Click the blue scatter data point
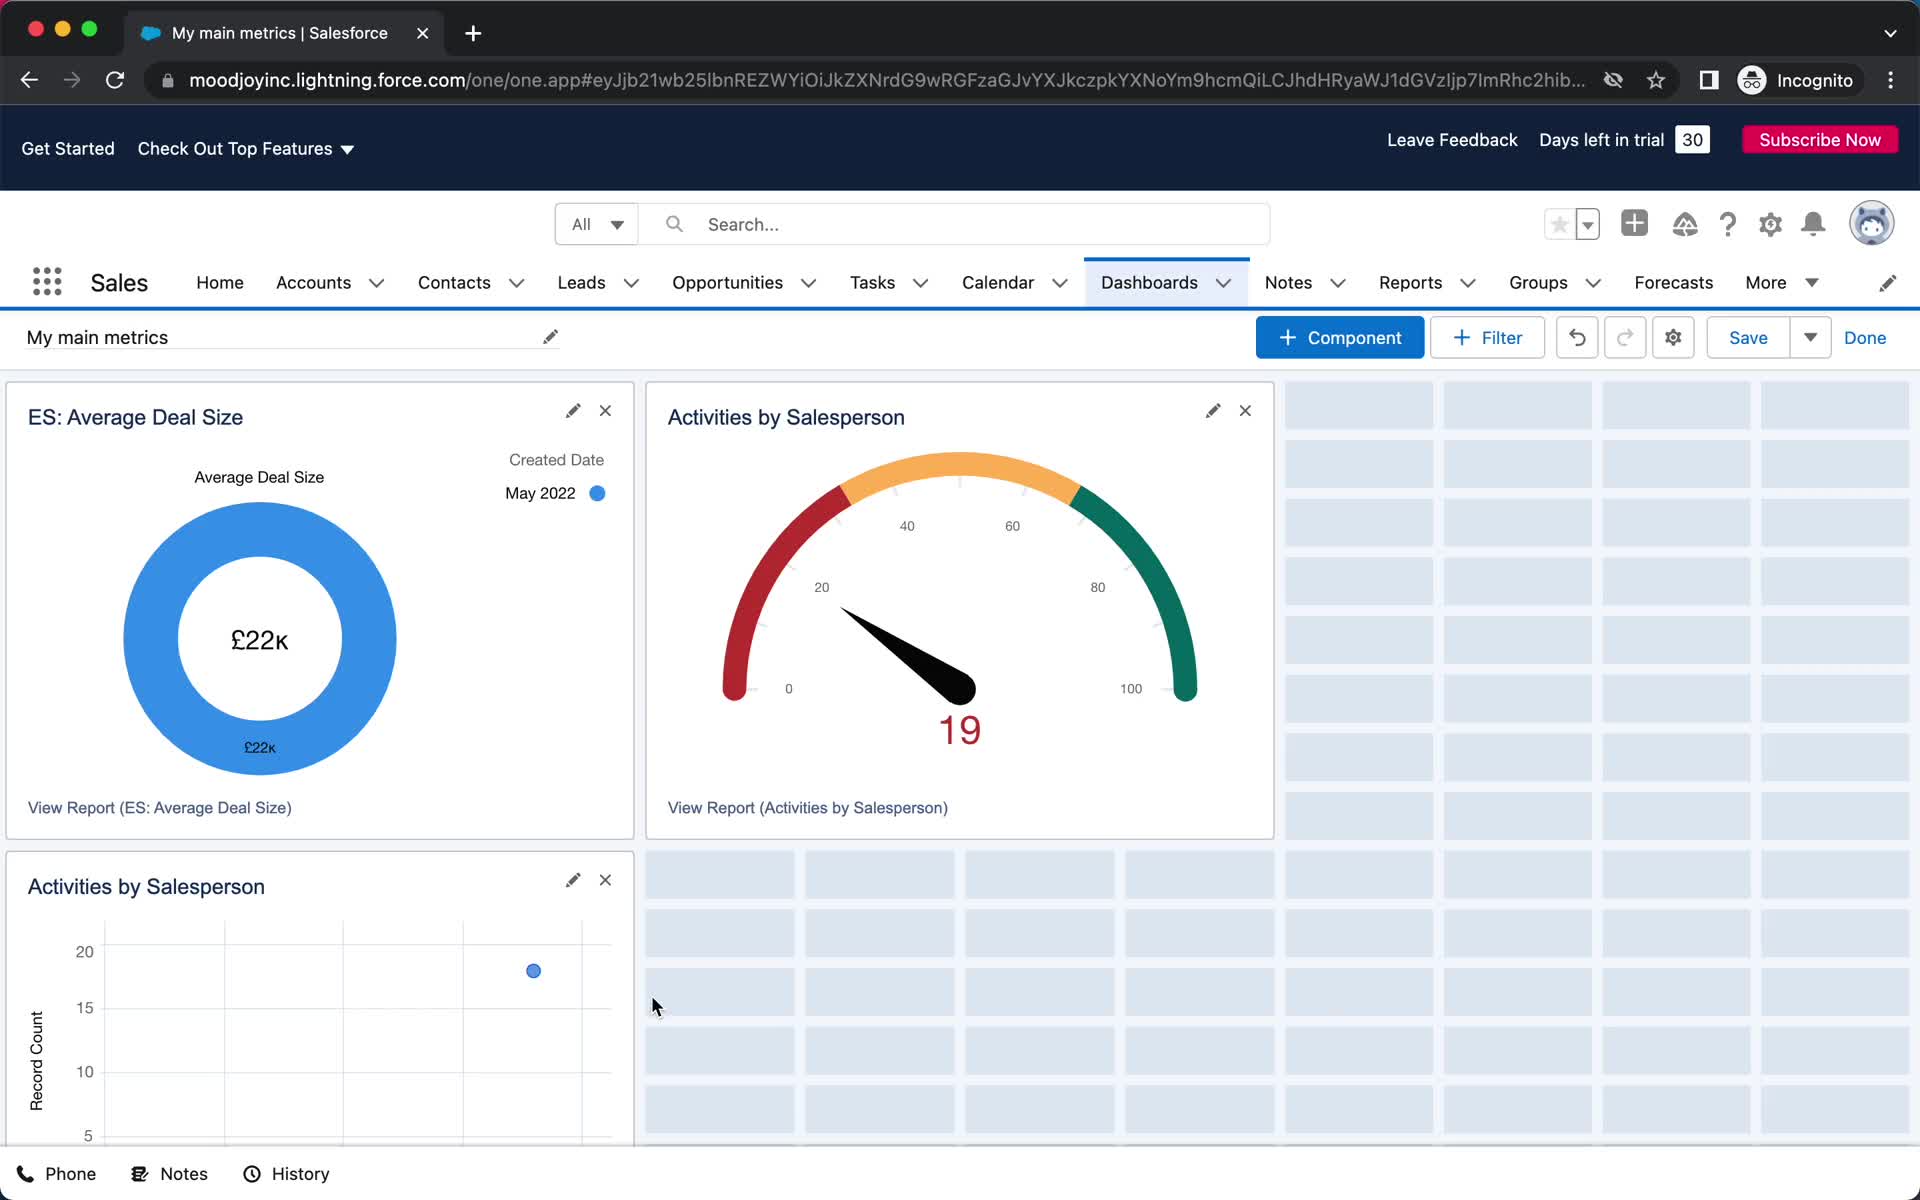 point(533,971)
